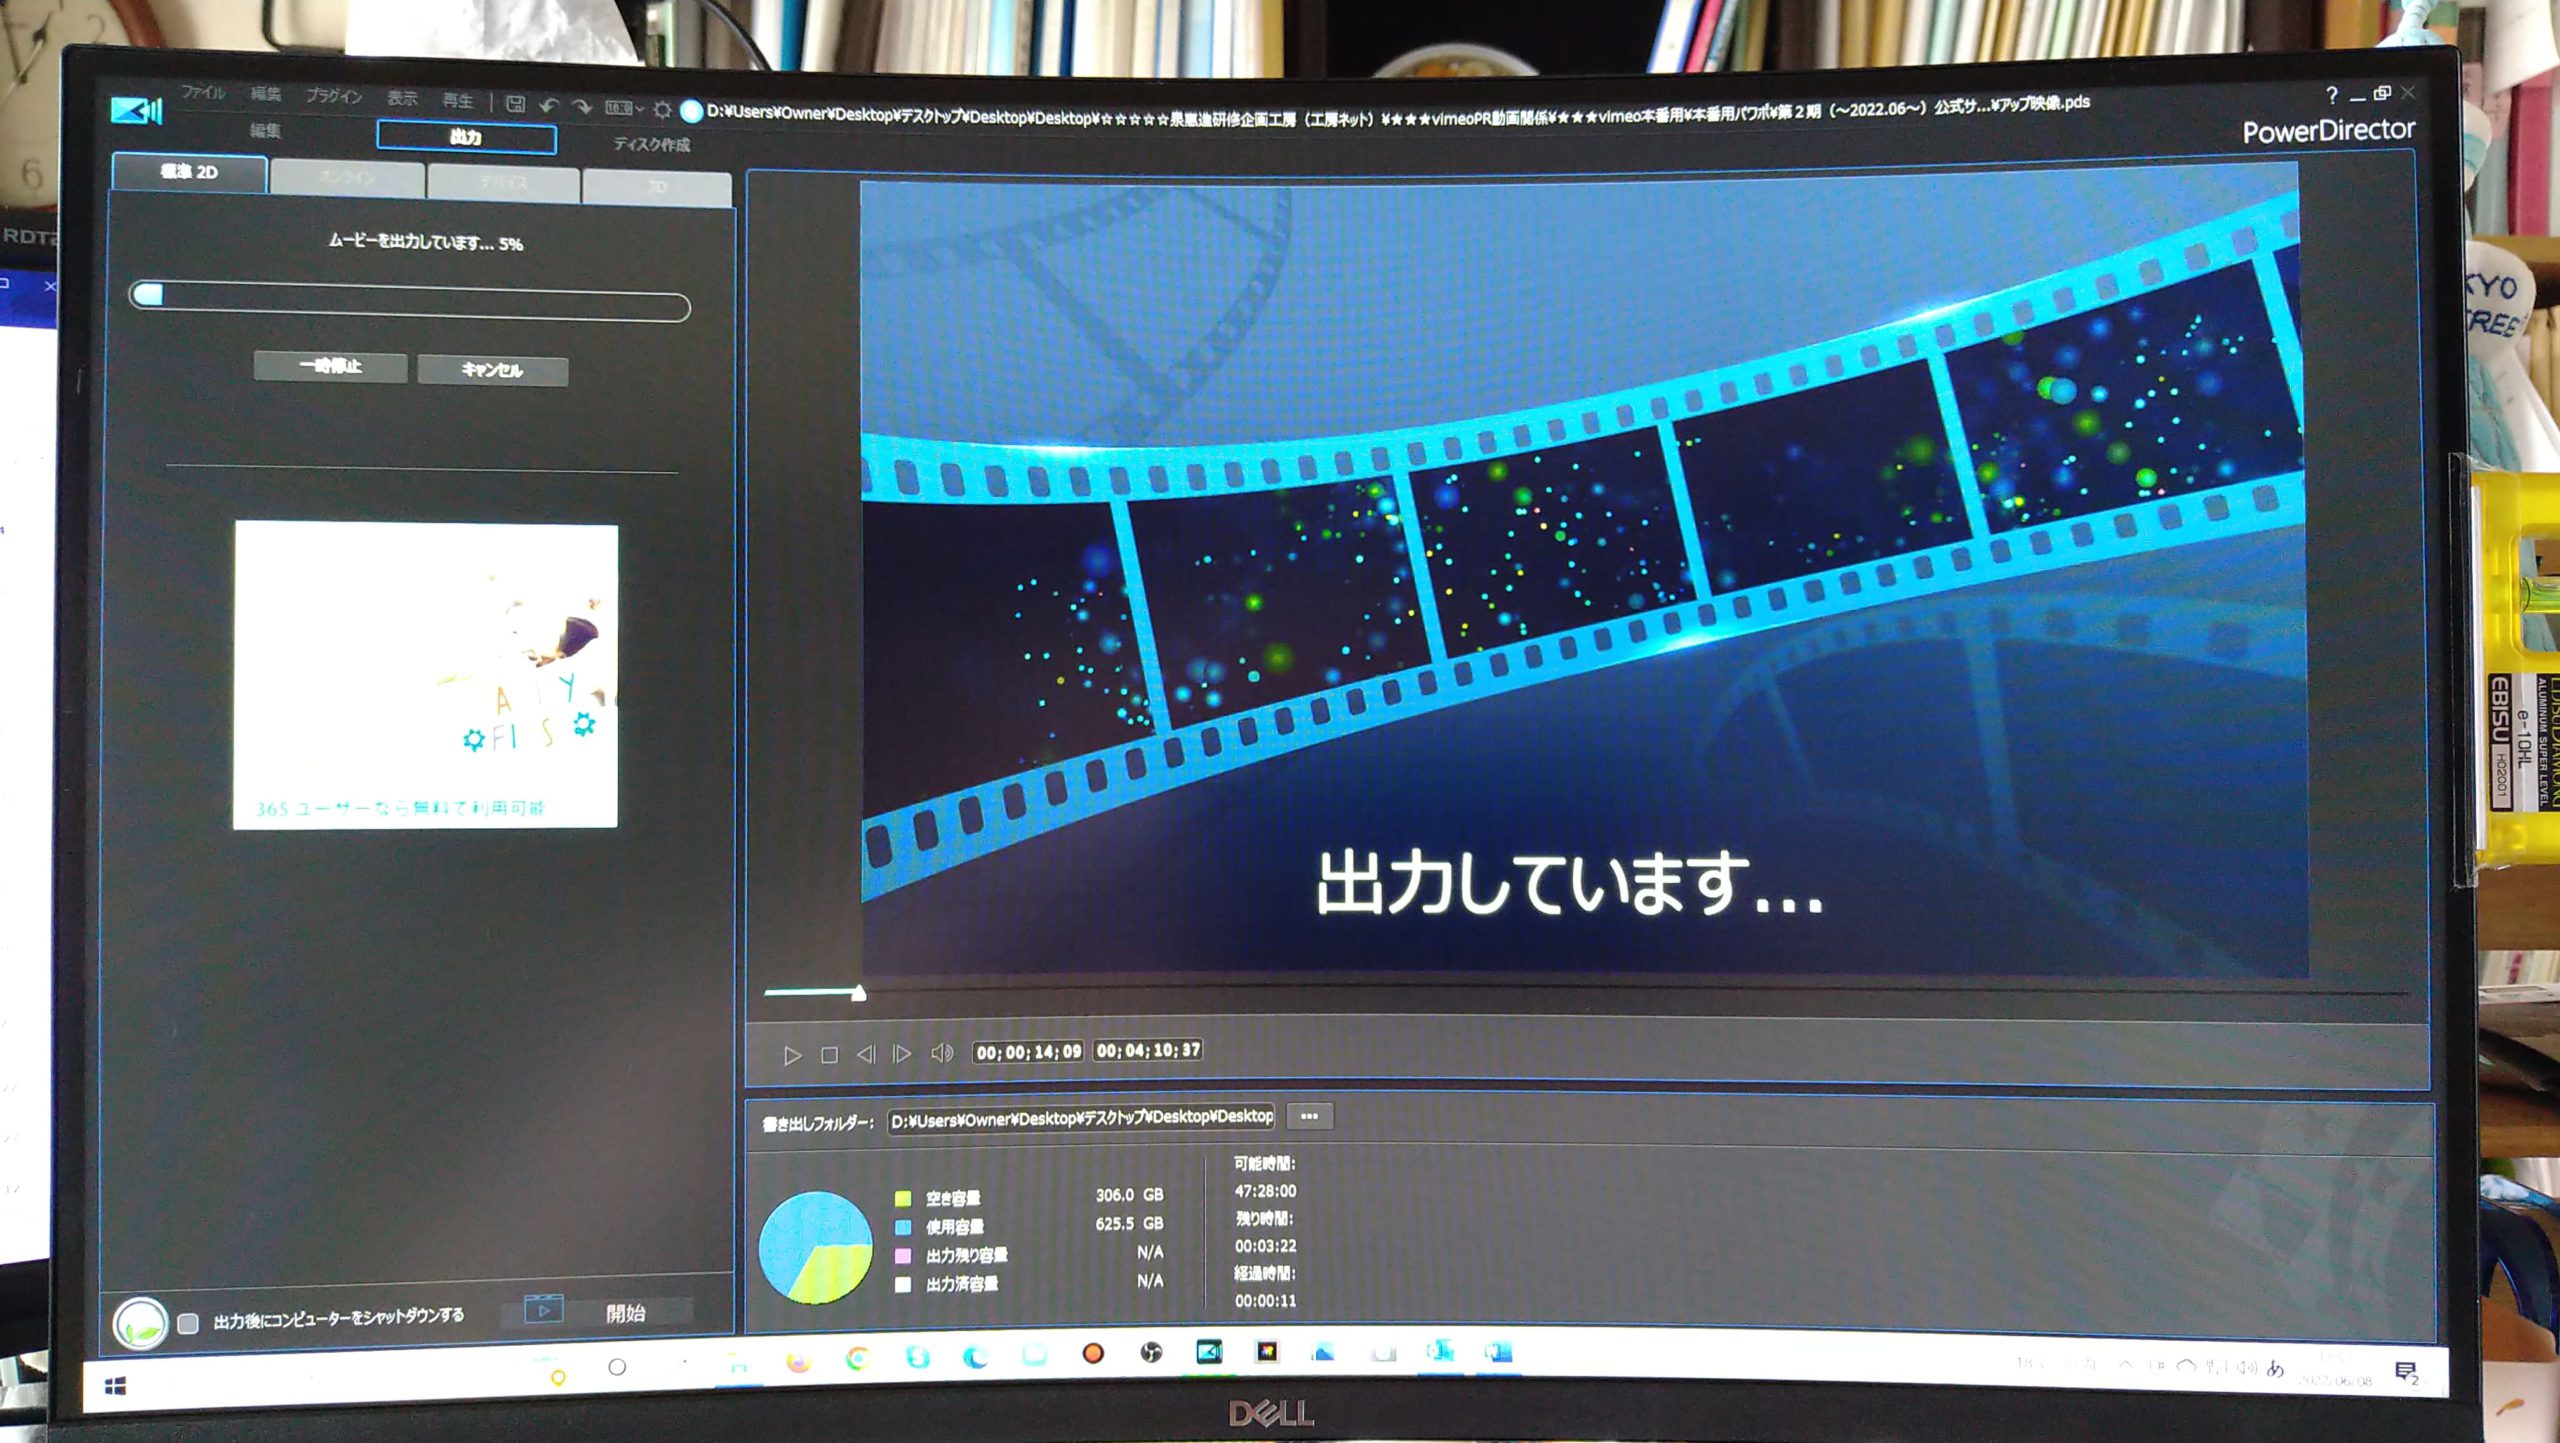Click the undo arrow icon
The width and height of the screenshot is (2560, 1443).
[549, 105]
